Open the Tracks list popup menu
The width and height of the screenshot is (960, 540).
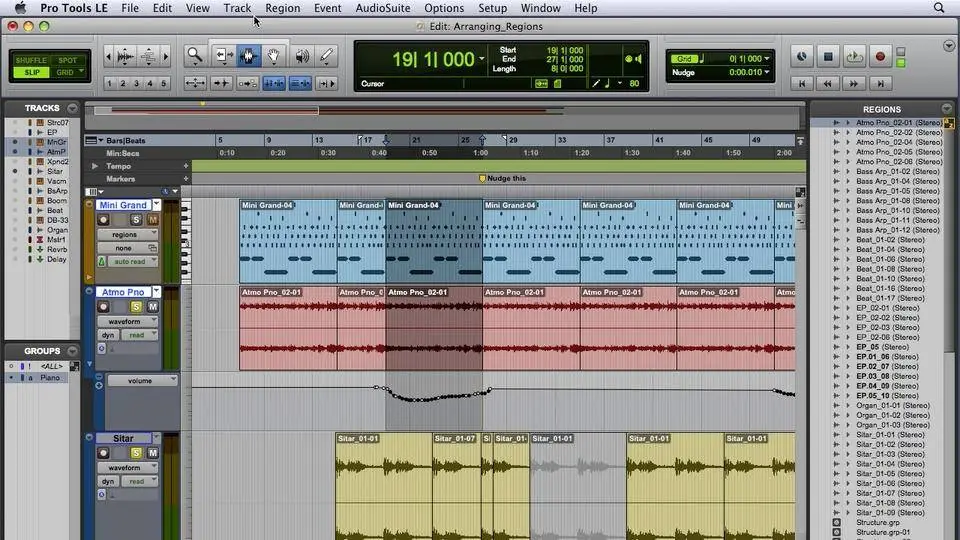[72, 108]
